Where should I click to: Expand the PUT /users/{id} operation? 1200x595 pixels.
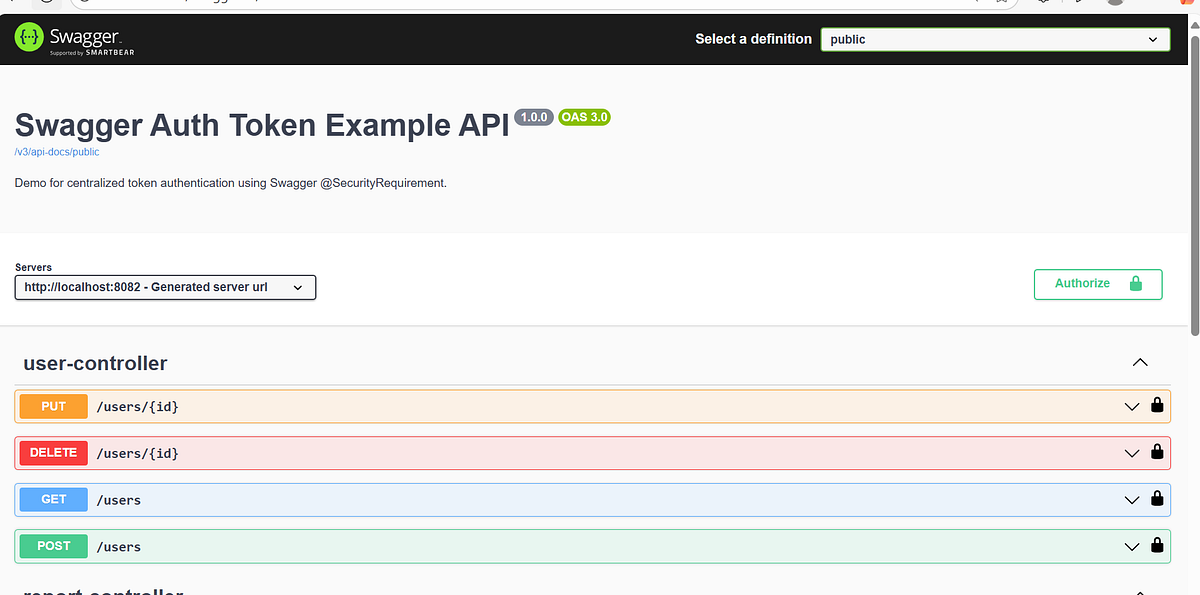tap(1131, 406)
